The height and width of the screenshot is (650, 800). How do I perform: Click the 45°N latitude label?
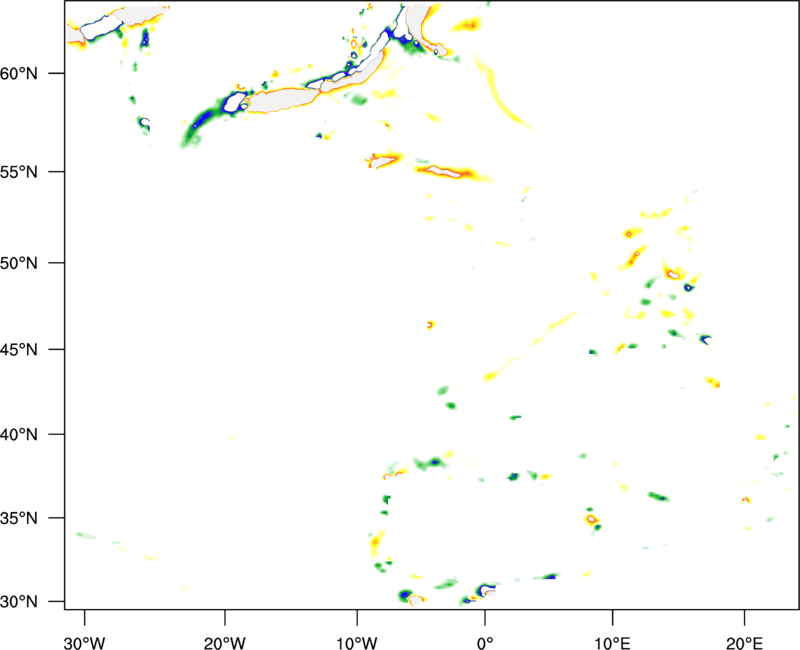(x=19, y=349)
